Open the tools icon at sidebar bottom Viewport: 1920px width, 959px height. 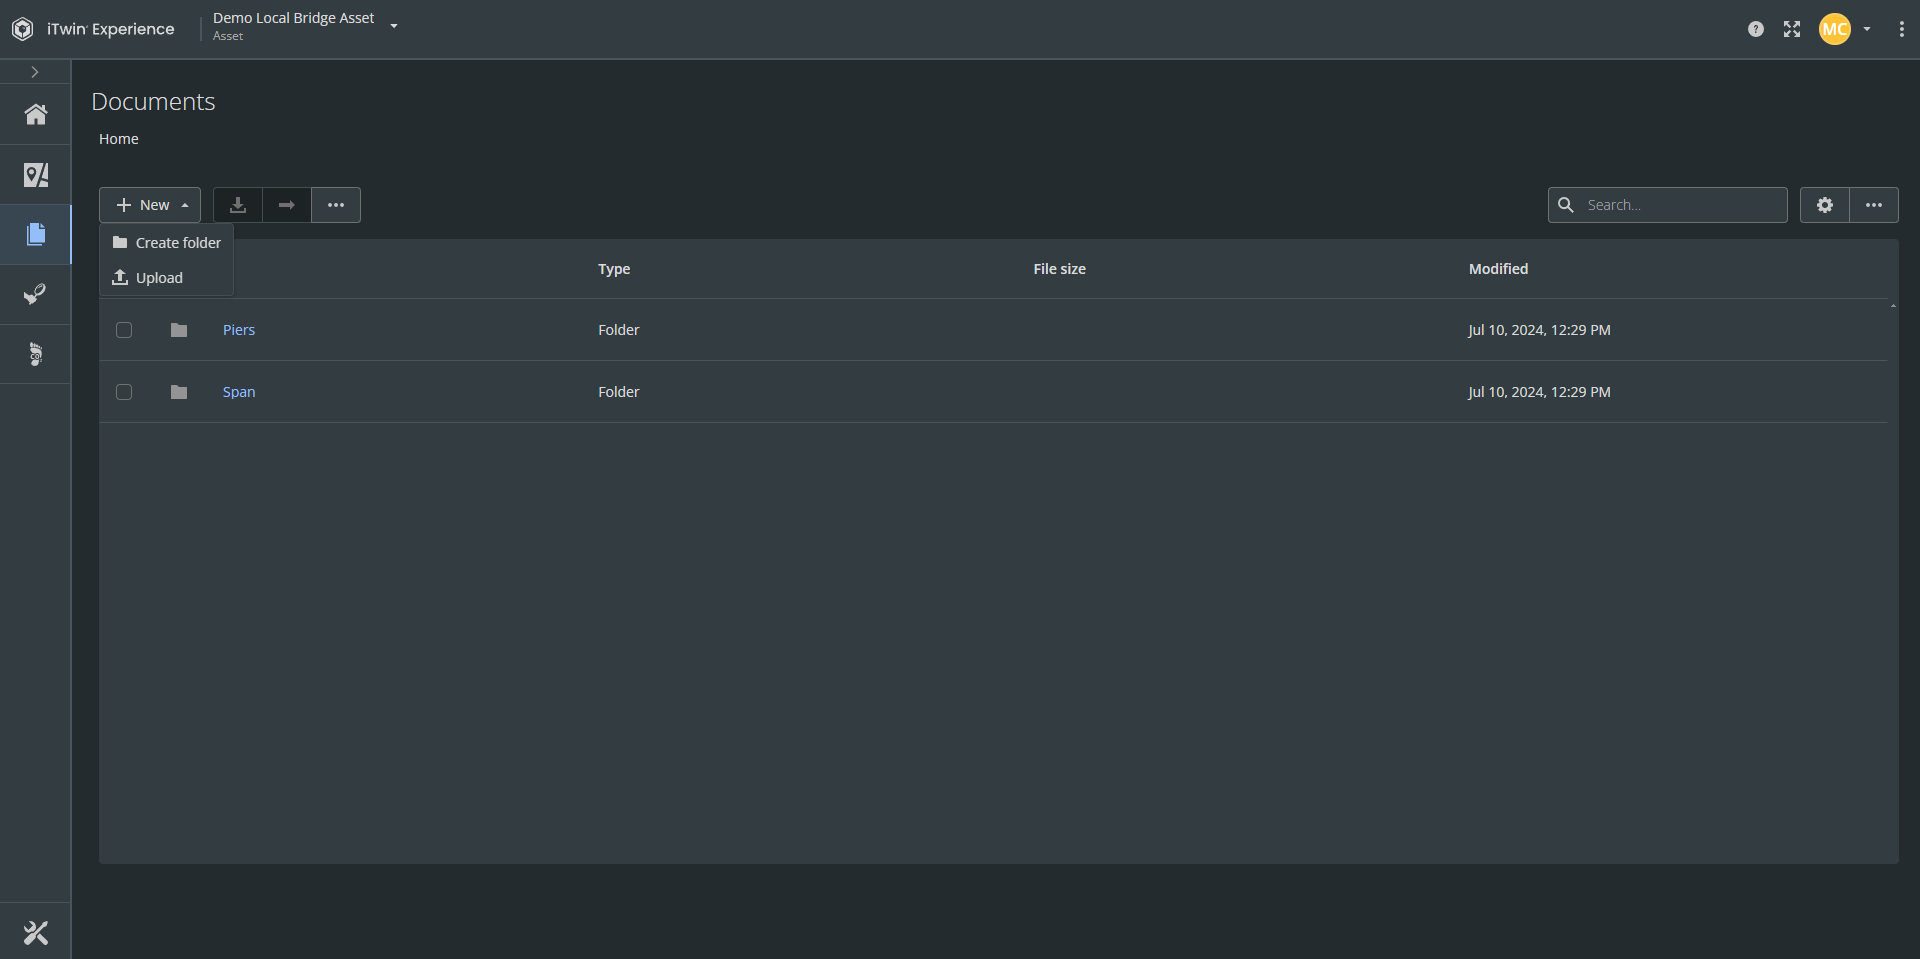[36, 933]
